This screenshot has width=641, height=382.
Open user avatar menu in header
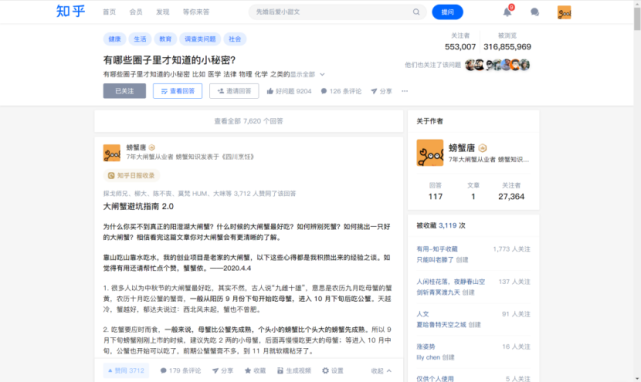click(564, 12)
